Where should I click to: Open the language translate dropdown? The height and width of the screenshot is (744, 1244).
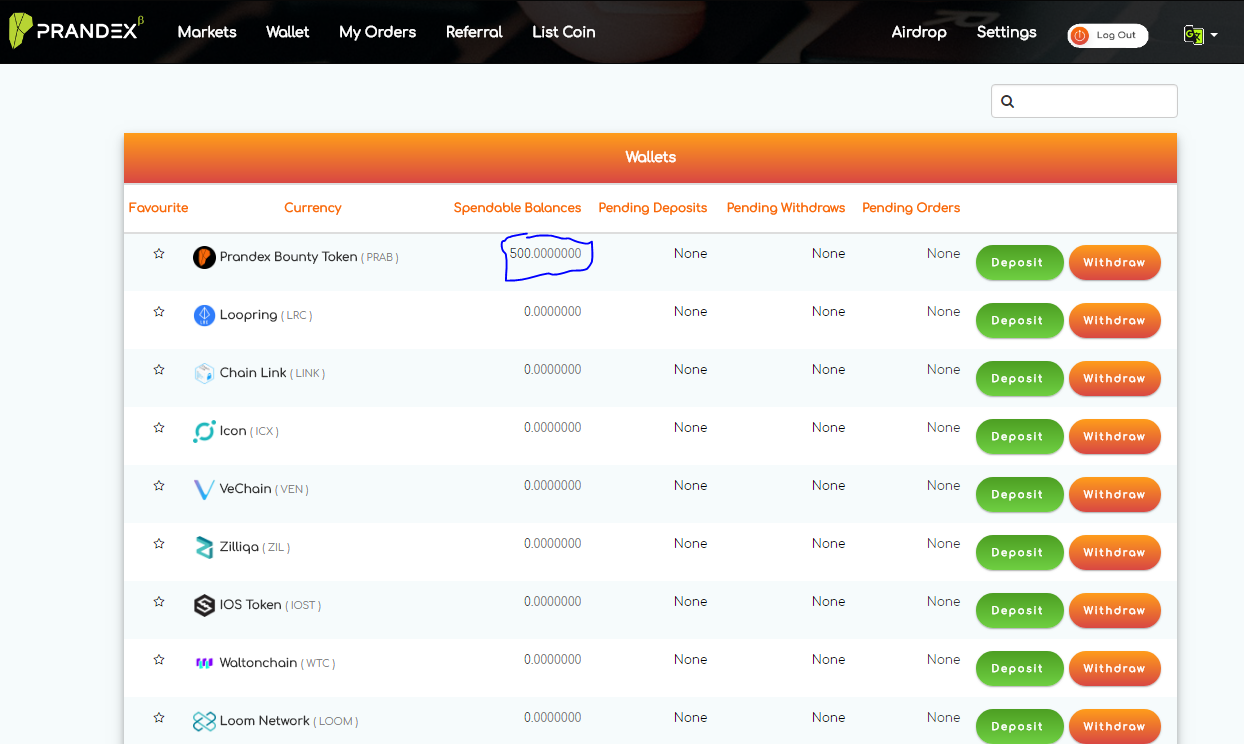pyautogui.click(x=1199, y=35)
